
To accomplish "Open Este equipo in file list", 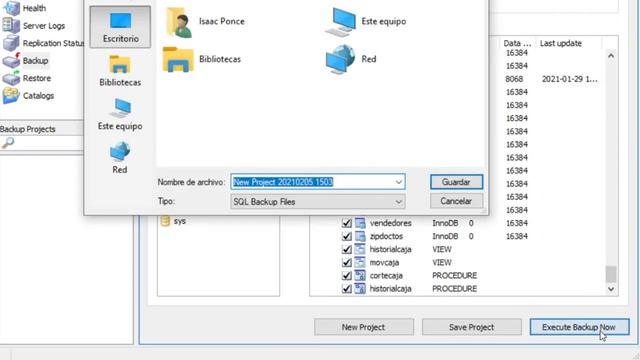I will pos(366,21).
